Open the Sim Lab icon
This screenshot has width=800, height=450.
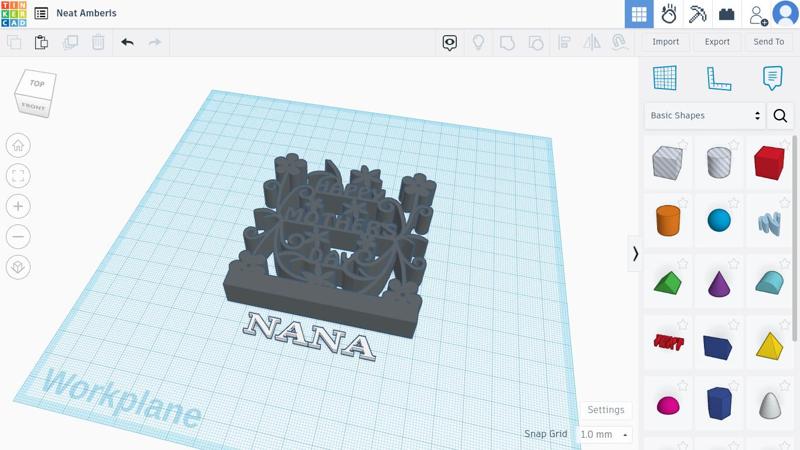(668, 14)
